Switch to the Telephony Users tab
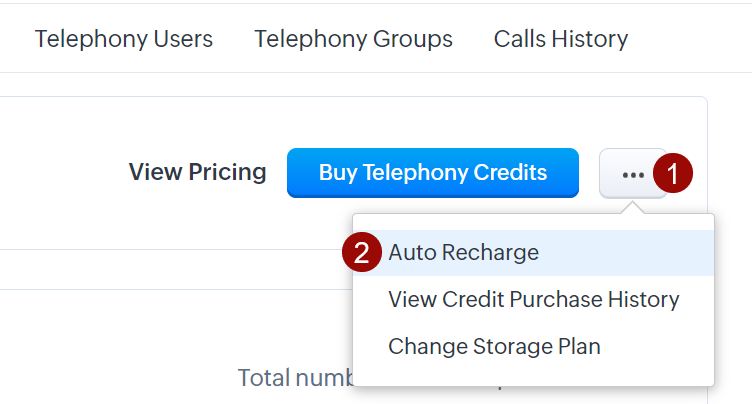 click(x=124, y=39)
